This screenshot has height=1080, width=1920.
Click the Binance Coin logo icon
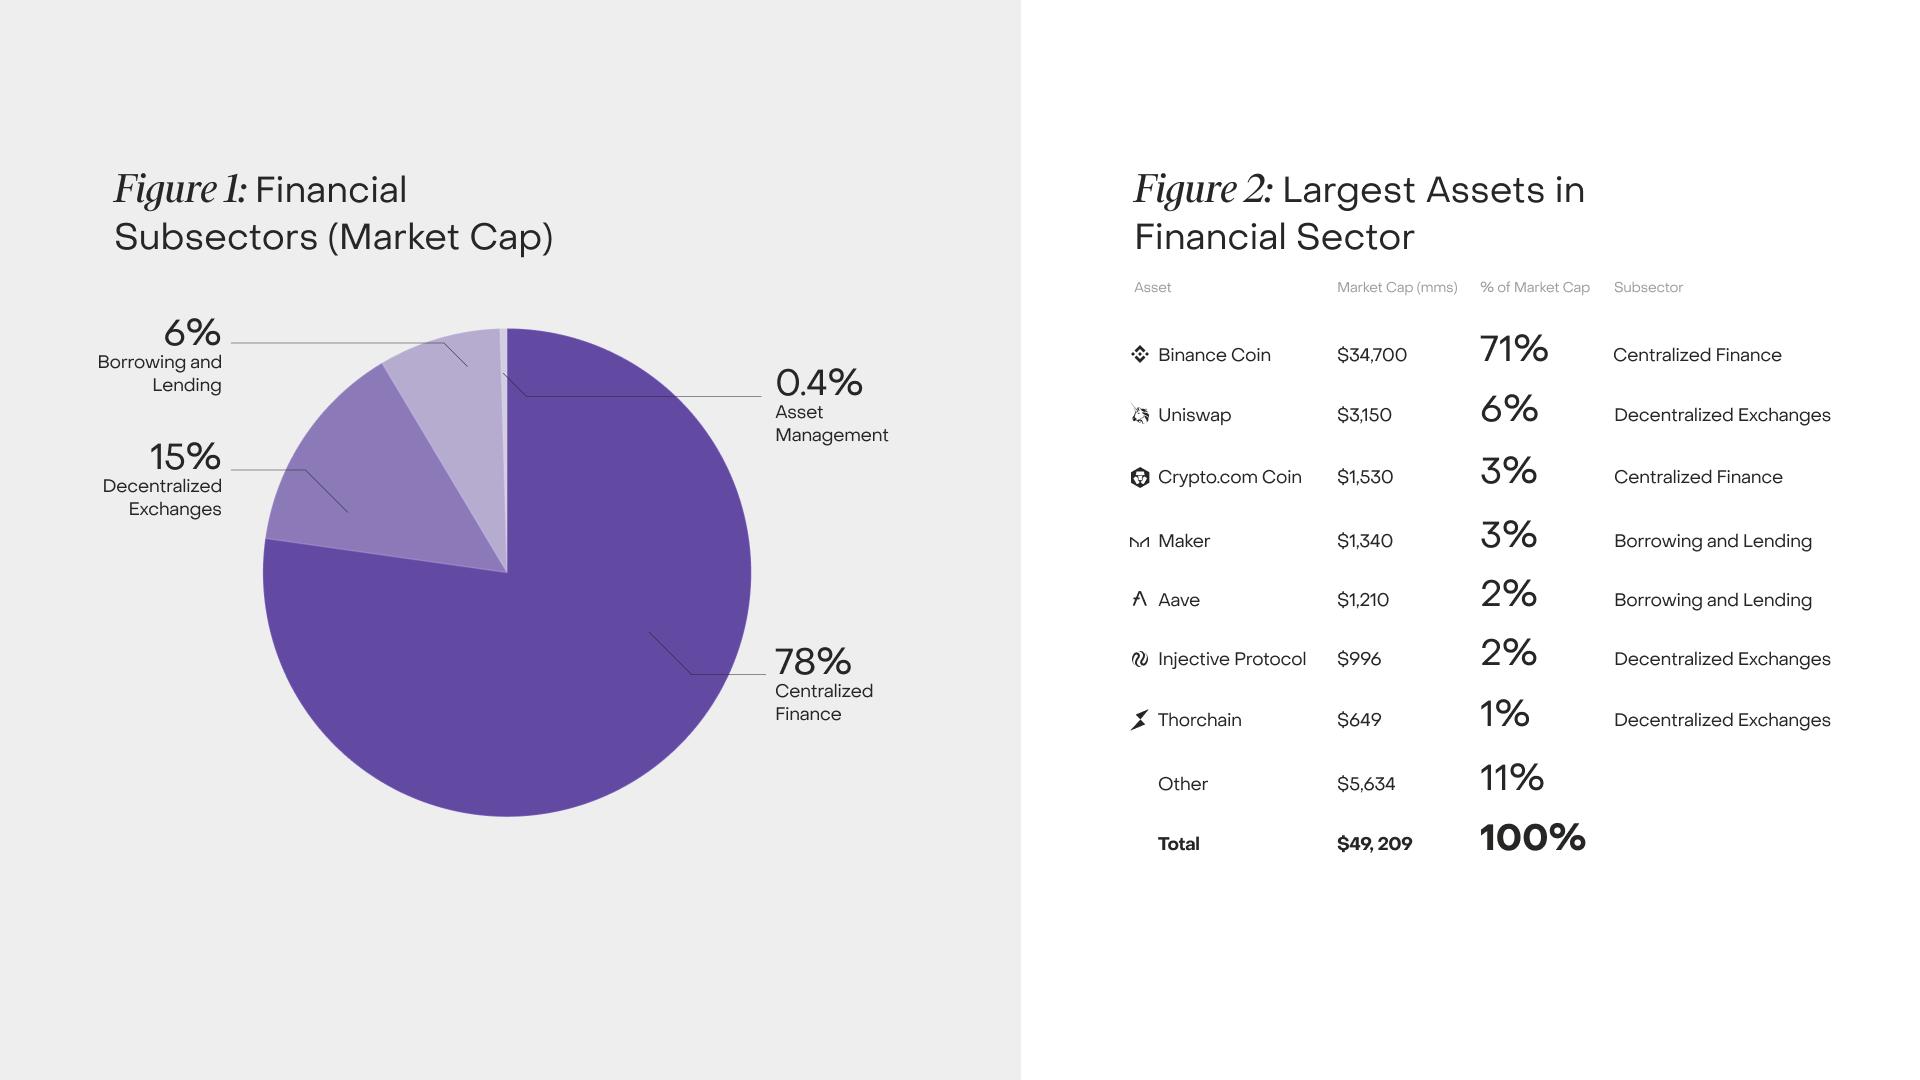pyautogui.click(x=1139, y=354)
